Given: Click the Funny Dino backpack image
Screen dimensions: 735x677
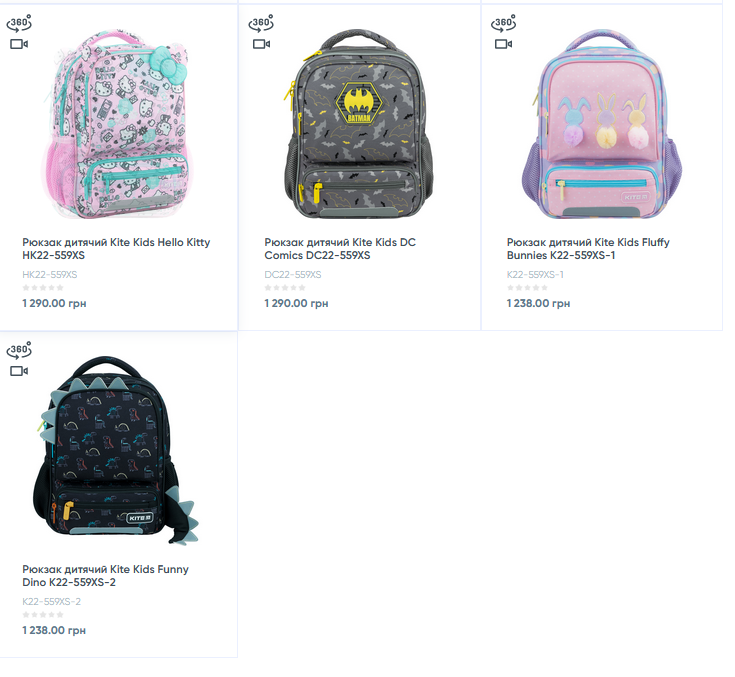Looking at the screenshot, I should pos(115,451).
